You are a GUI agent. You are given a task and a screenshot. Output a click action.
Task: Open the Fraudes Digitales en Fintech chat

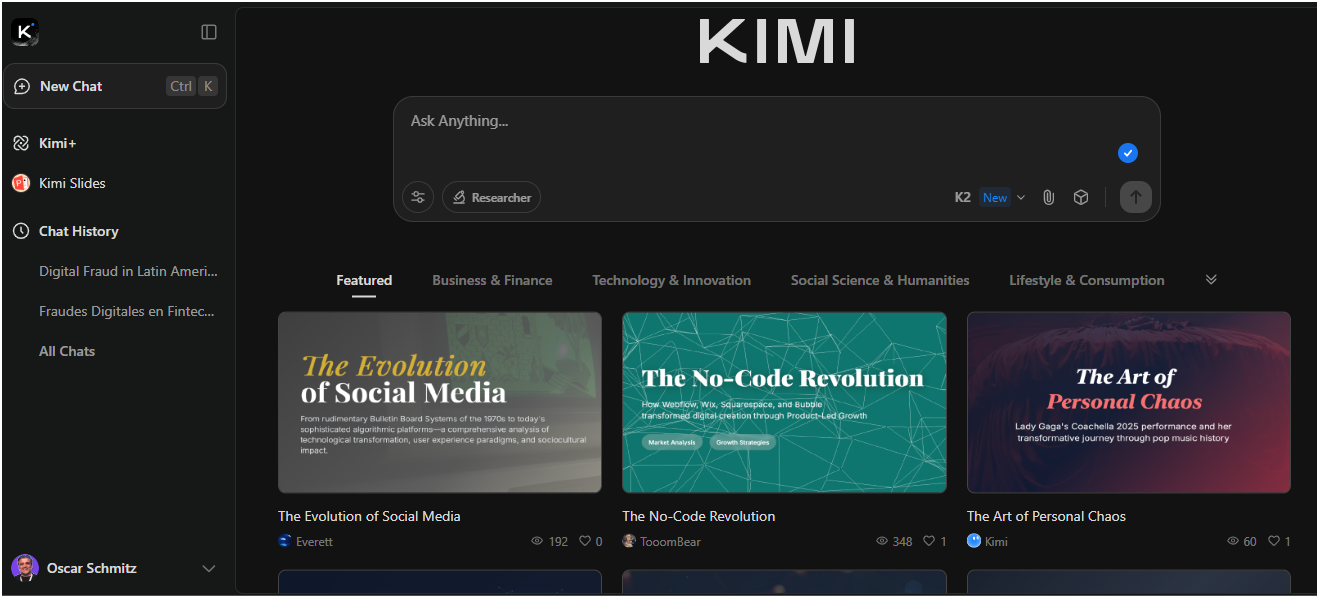(x=126, y=311)
